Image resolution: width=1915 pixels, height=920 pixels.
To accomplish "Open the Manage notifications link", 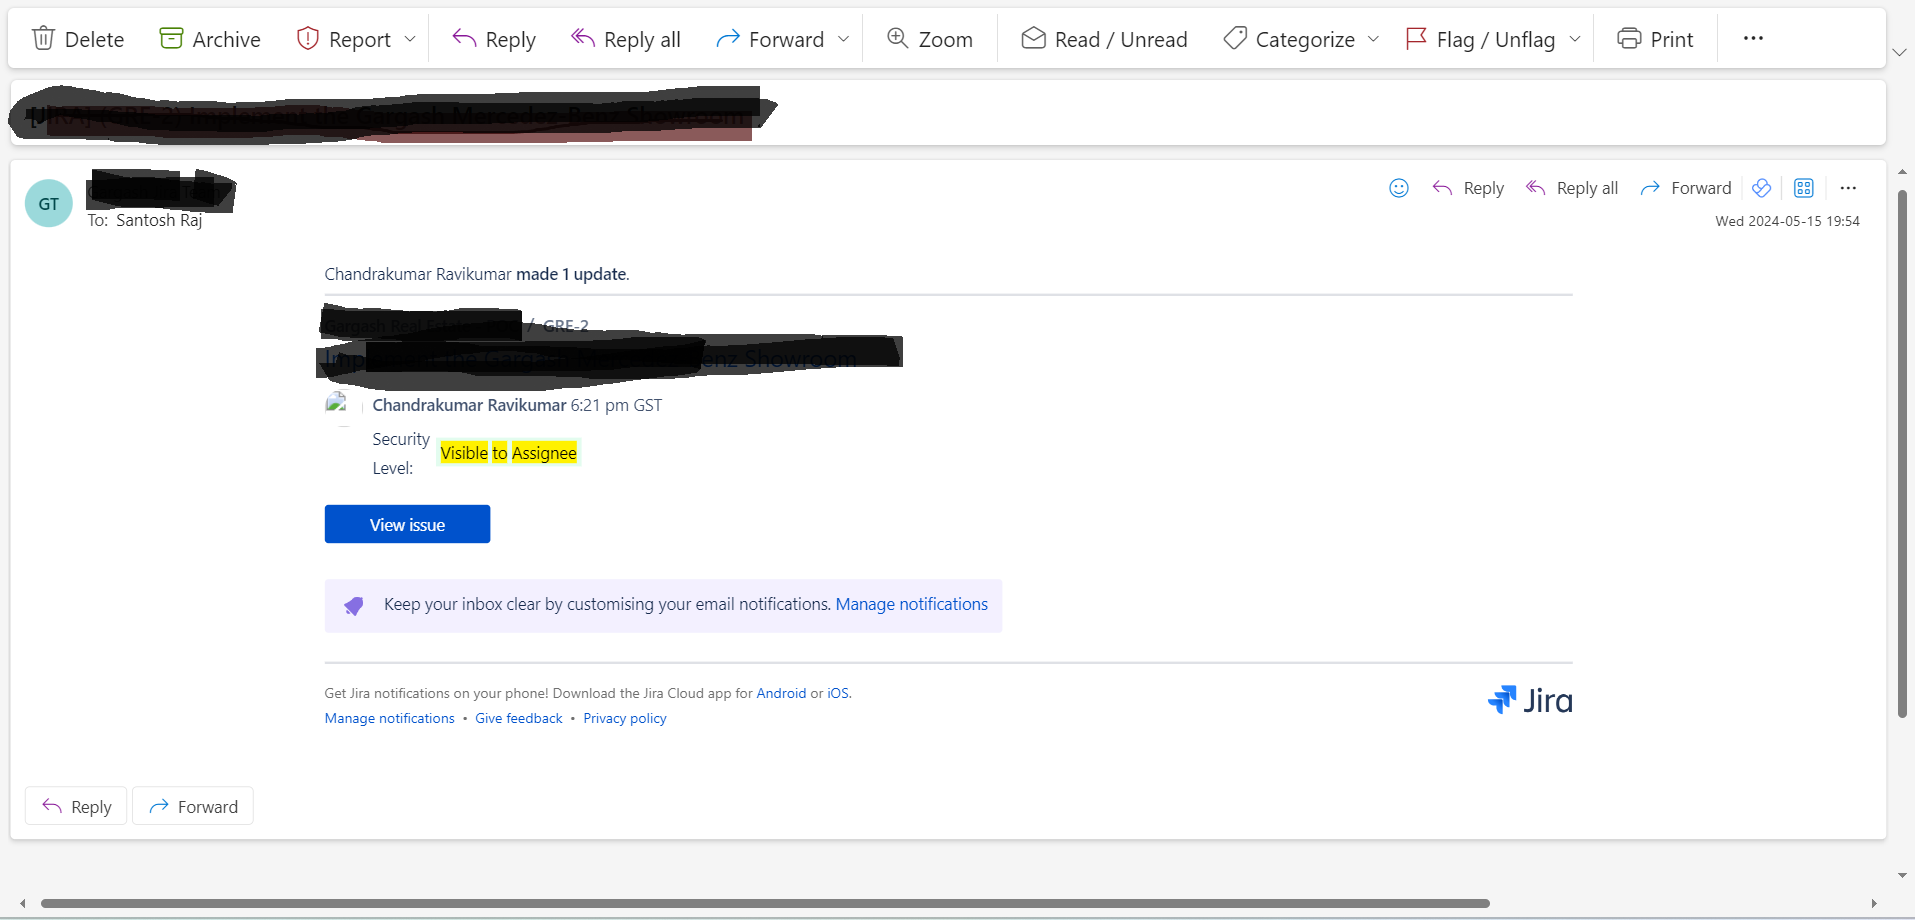I will (911, 604).
